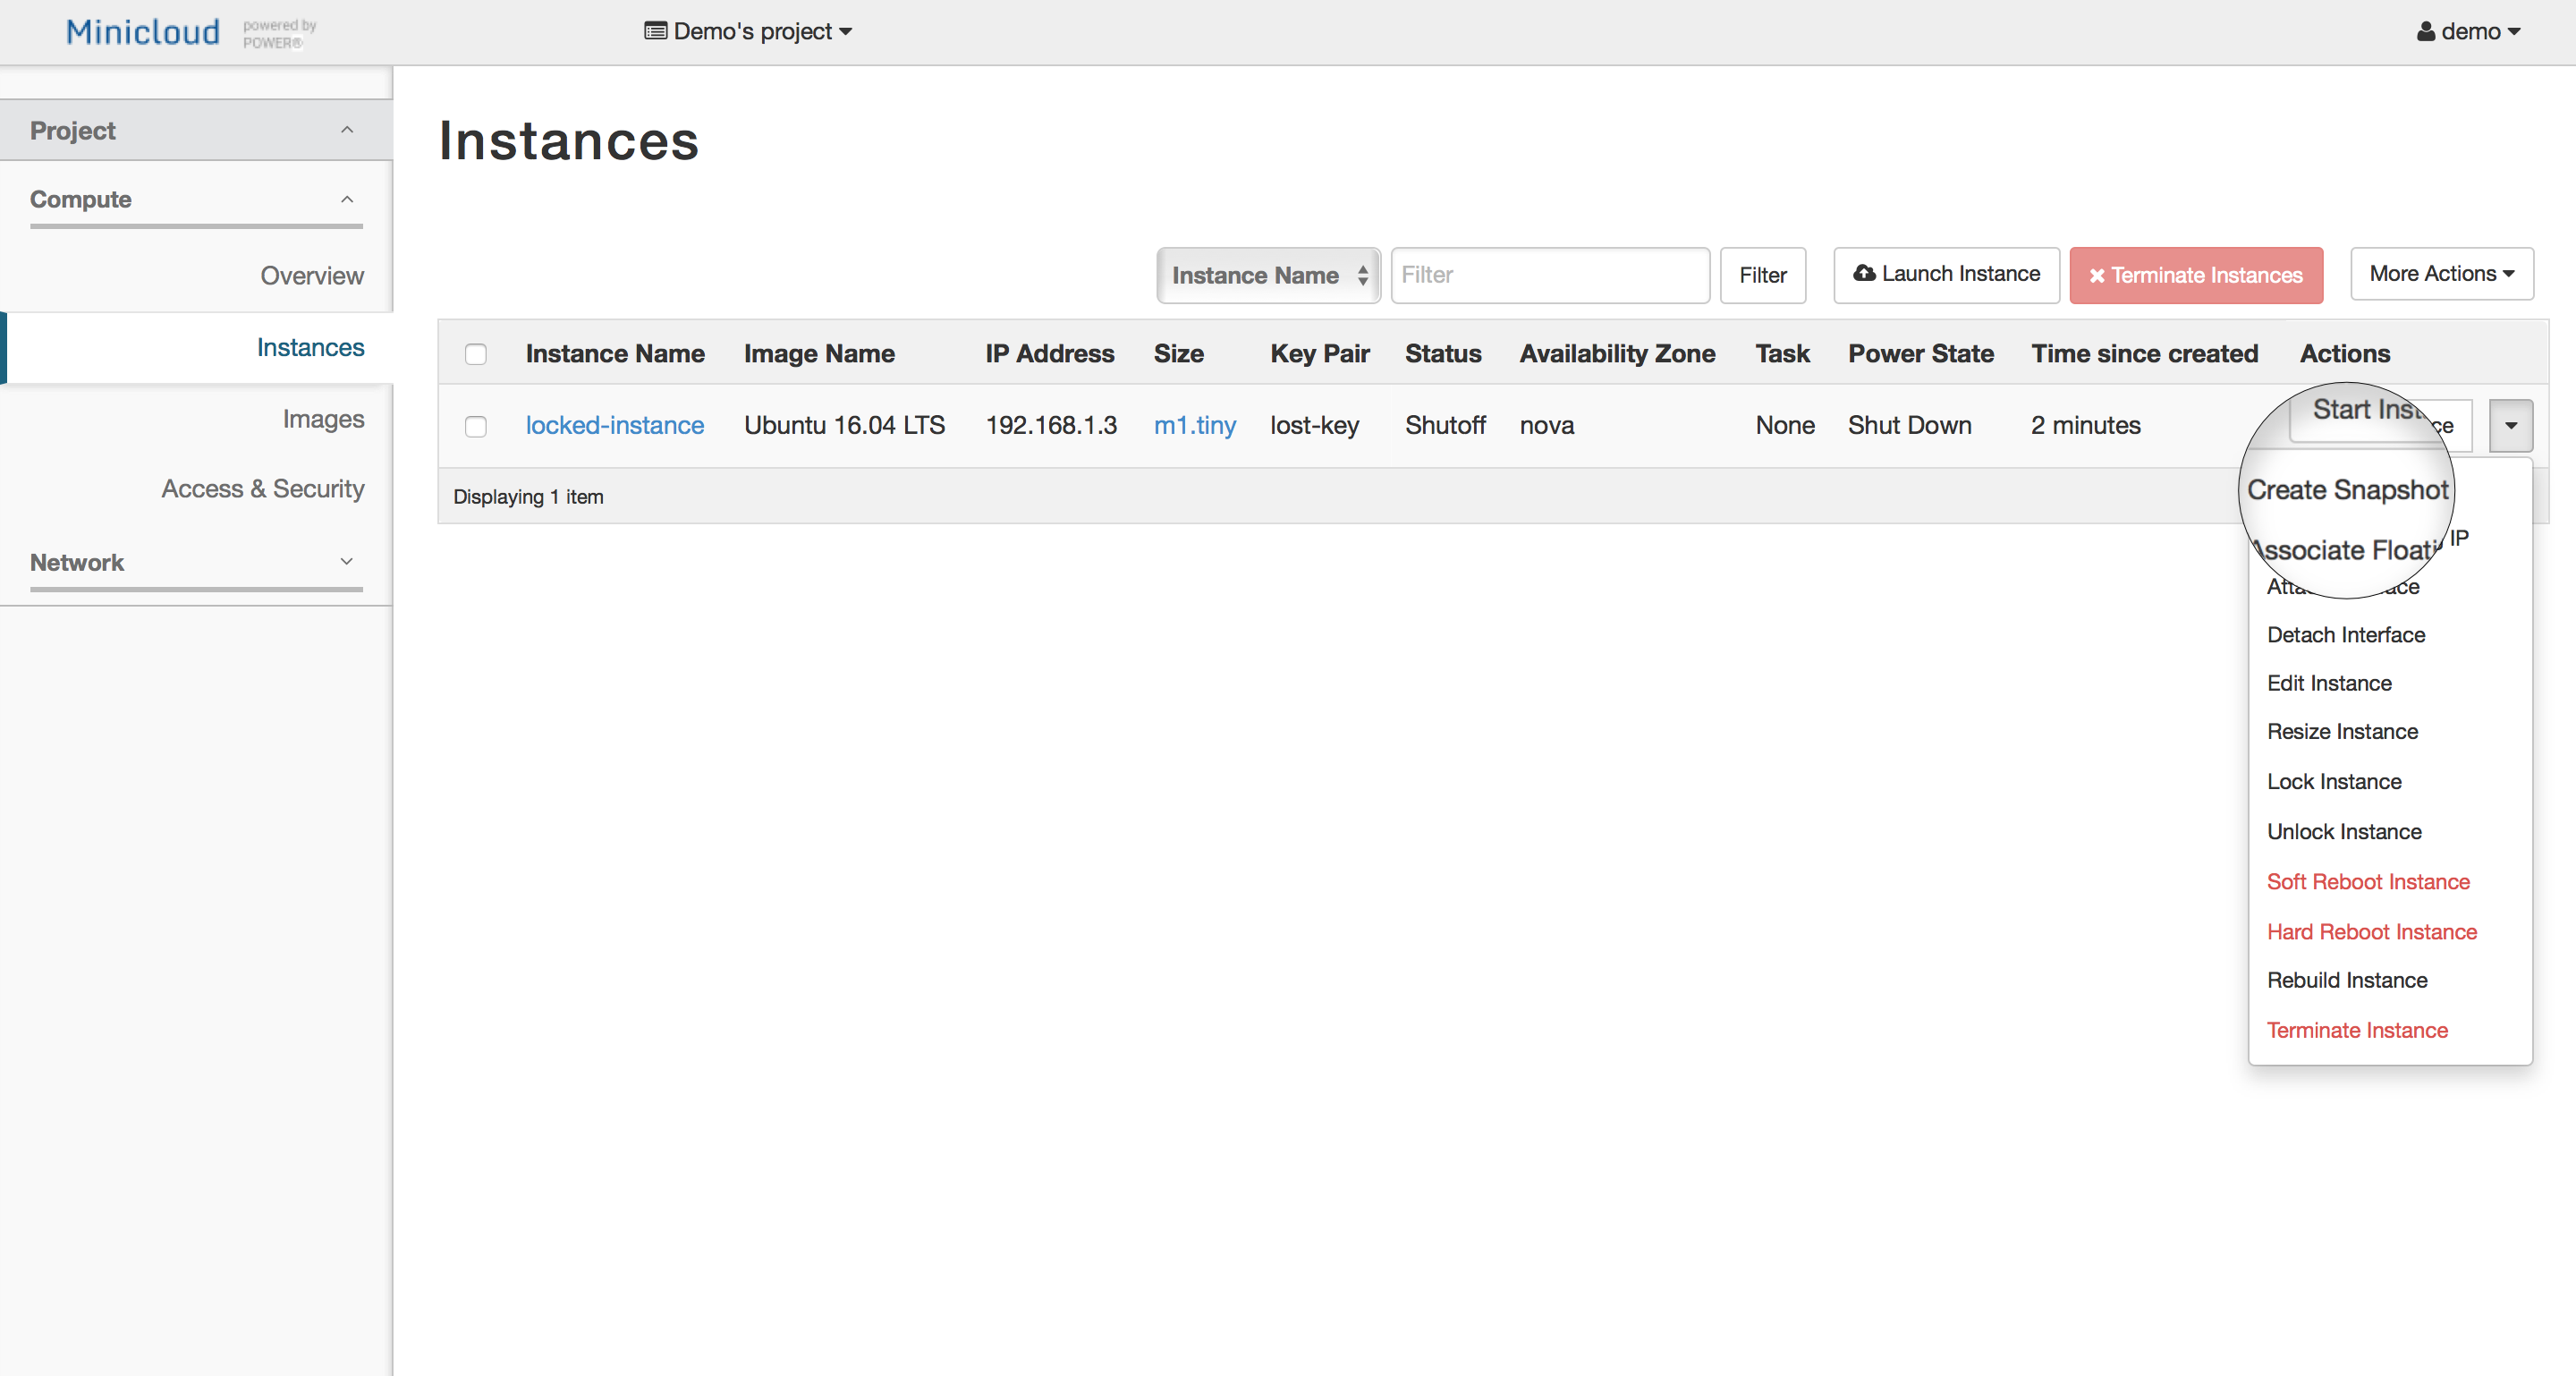Screen dimensions: 2576x1376
Task: Click the demo user avatar icon
Action: click(2425, 32)
